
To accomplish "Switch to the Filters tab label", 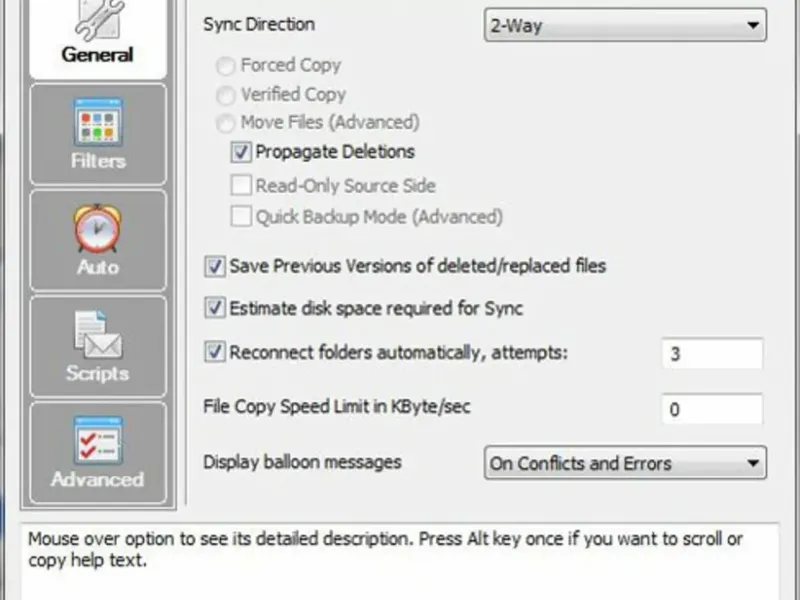I will tap(98, 162).
